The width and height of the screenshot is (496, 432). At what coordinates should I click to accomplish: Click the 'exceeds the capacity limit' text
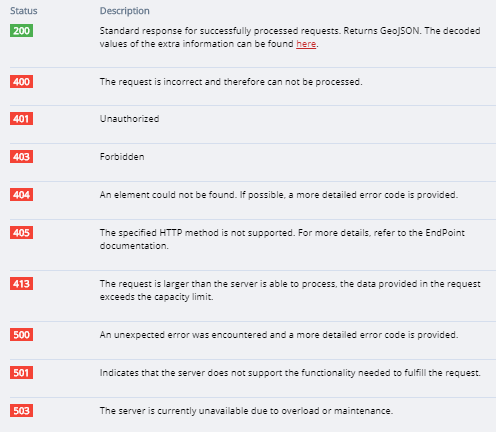click(156, 297)
